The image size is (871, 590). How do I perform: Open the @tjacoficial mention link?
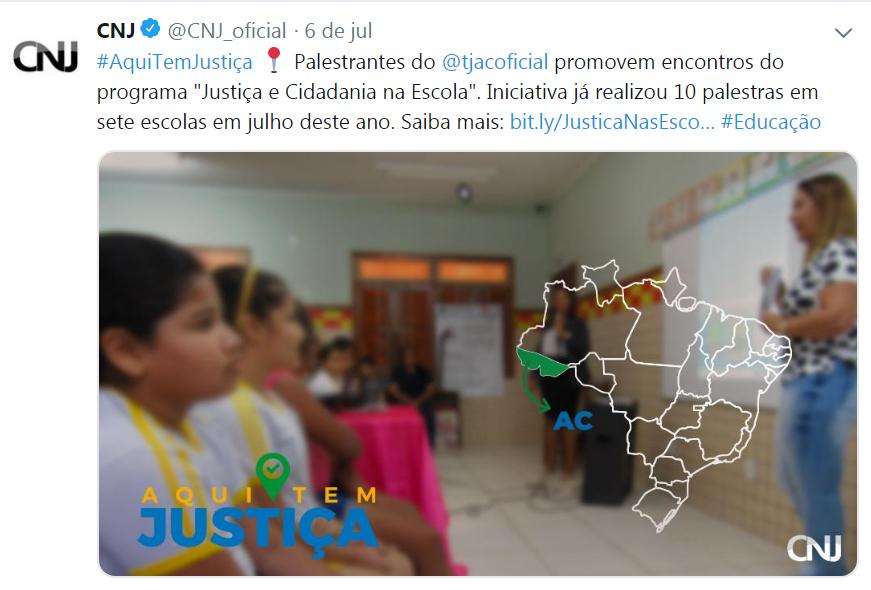(x=495, y=62)
